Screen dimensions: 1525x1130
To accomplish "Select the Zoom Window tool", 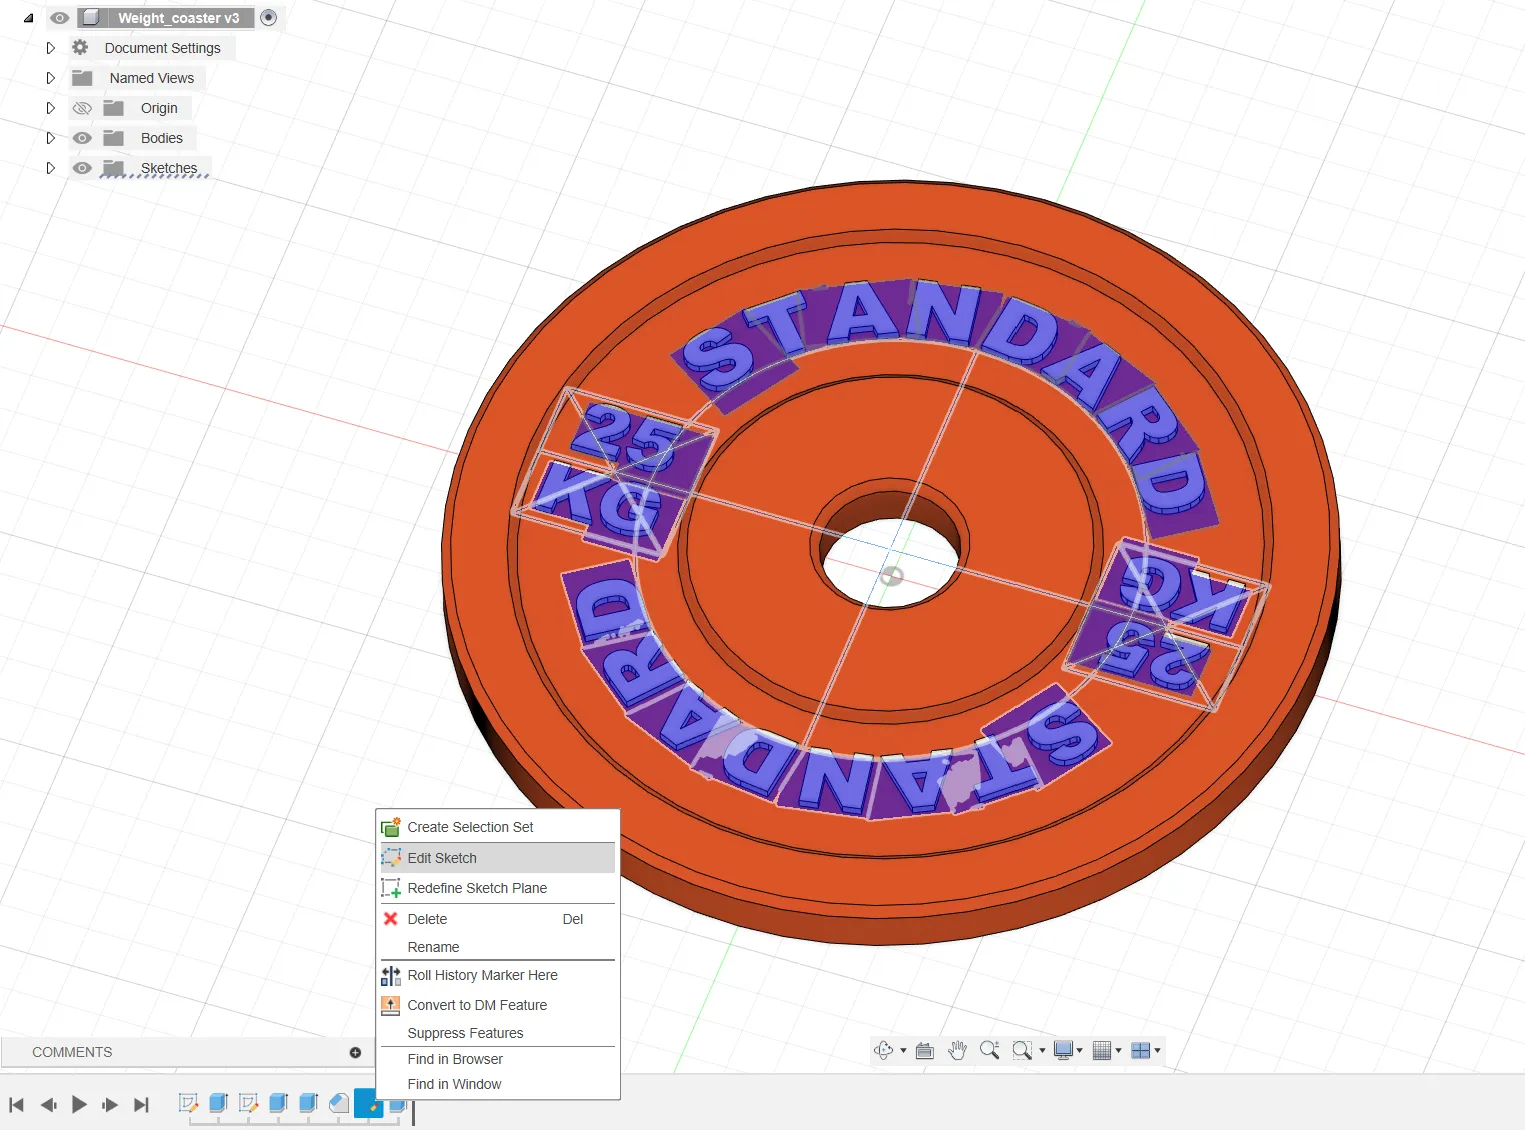I will [1022, 1050].
